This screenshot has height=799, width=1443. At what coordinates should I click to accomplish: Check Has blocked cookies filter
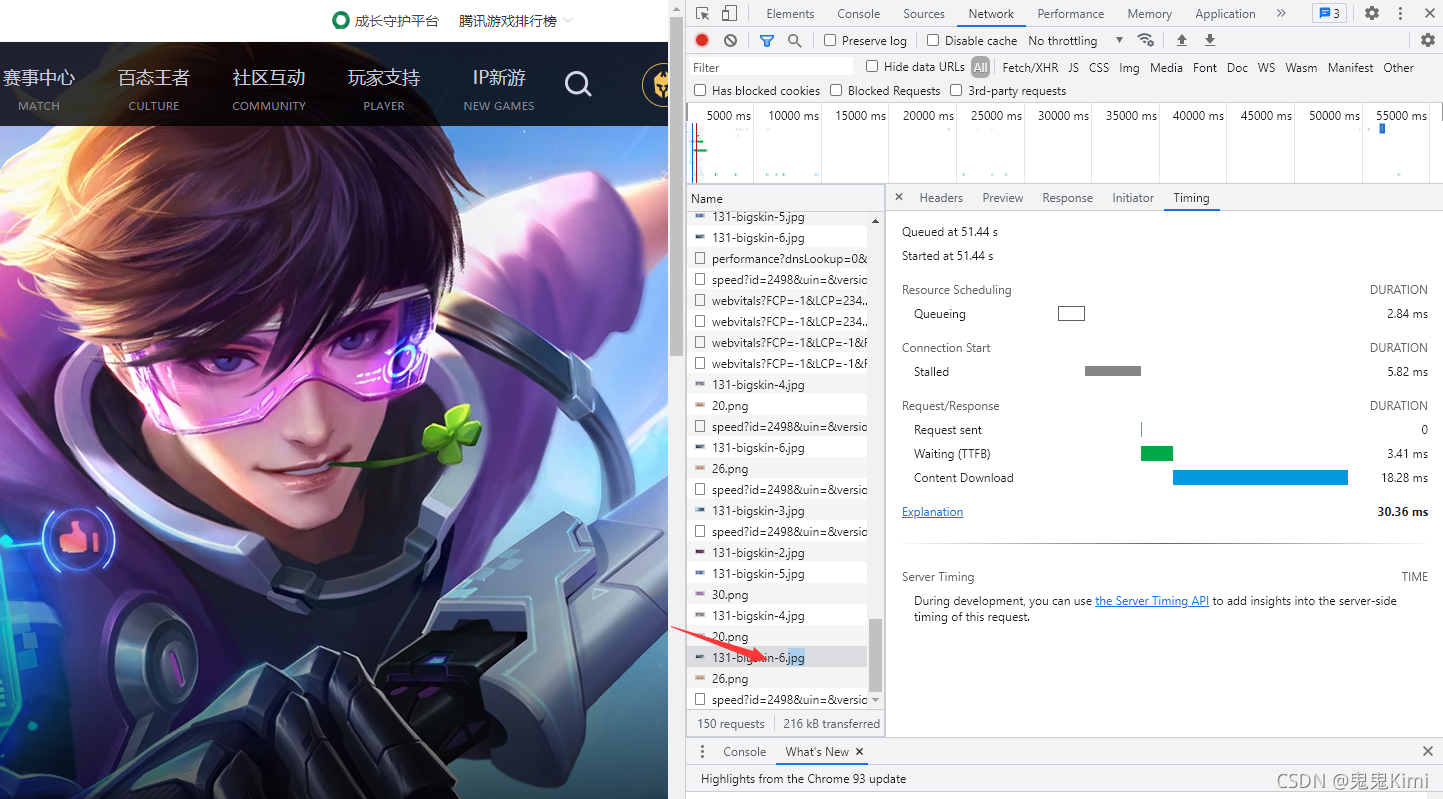[700, 91]
